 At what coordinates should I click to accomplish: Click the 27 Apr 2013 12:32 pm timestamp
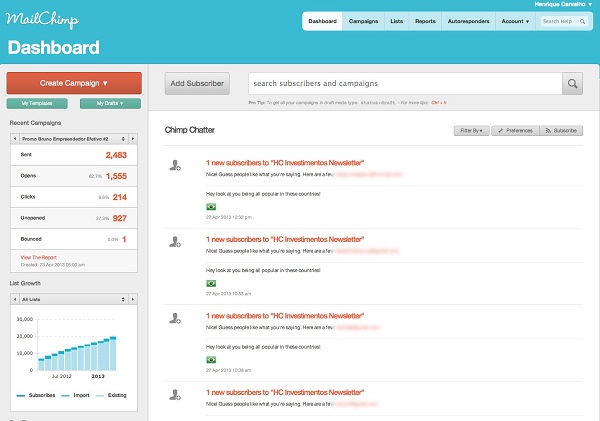click(x=228, y=217)
